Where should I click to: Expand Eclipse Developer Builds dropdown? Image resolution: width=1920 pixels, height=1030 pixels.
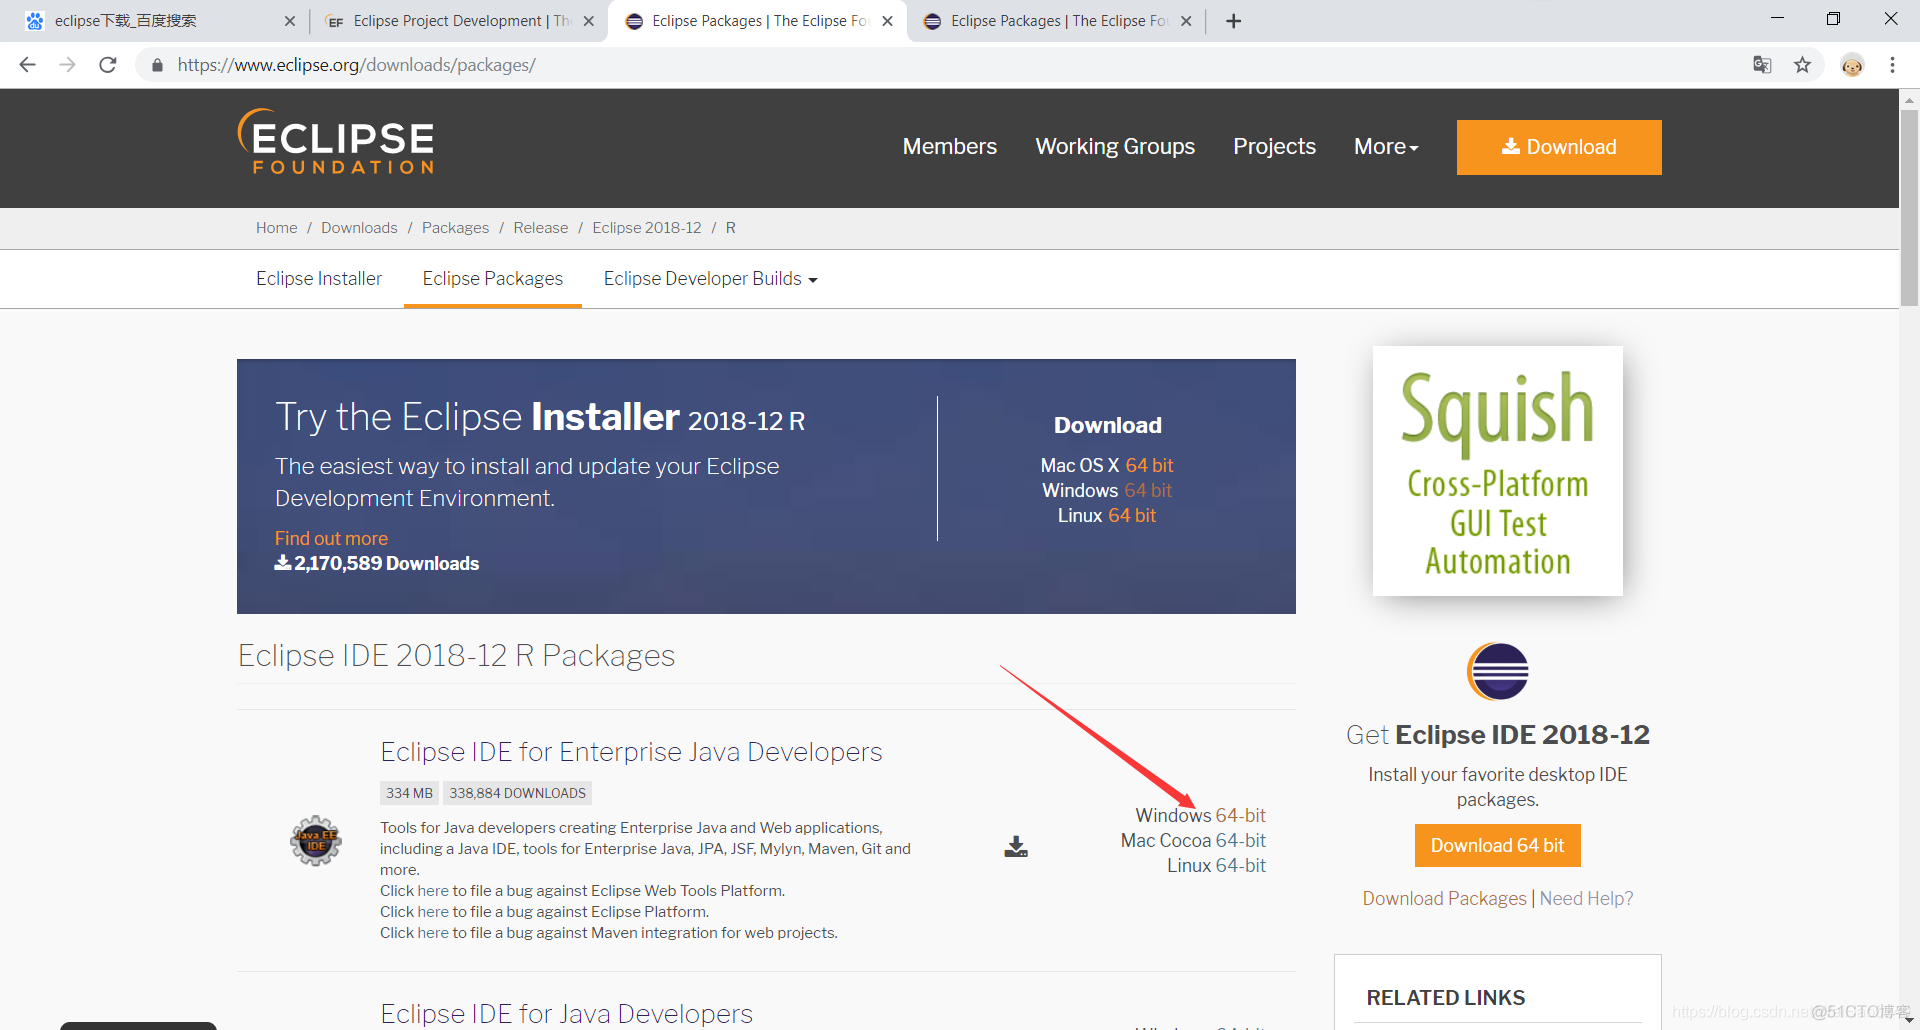pyautogui.click(x=710, y=279)
